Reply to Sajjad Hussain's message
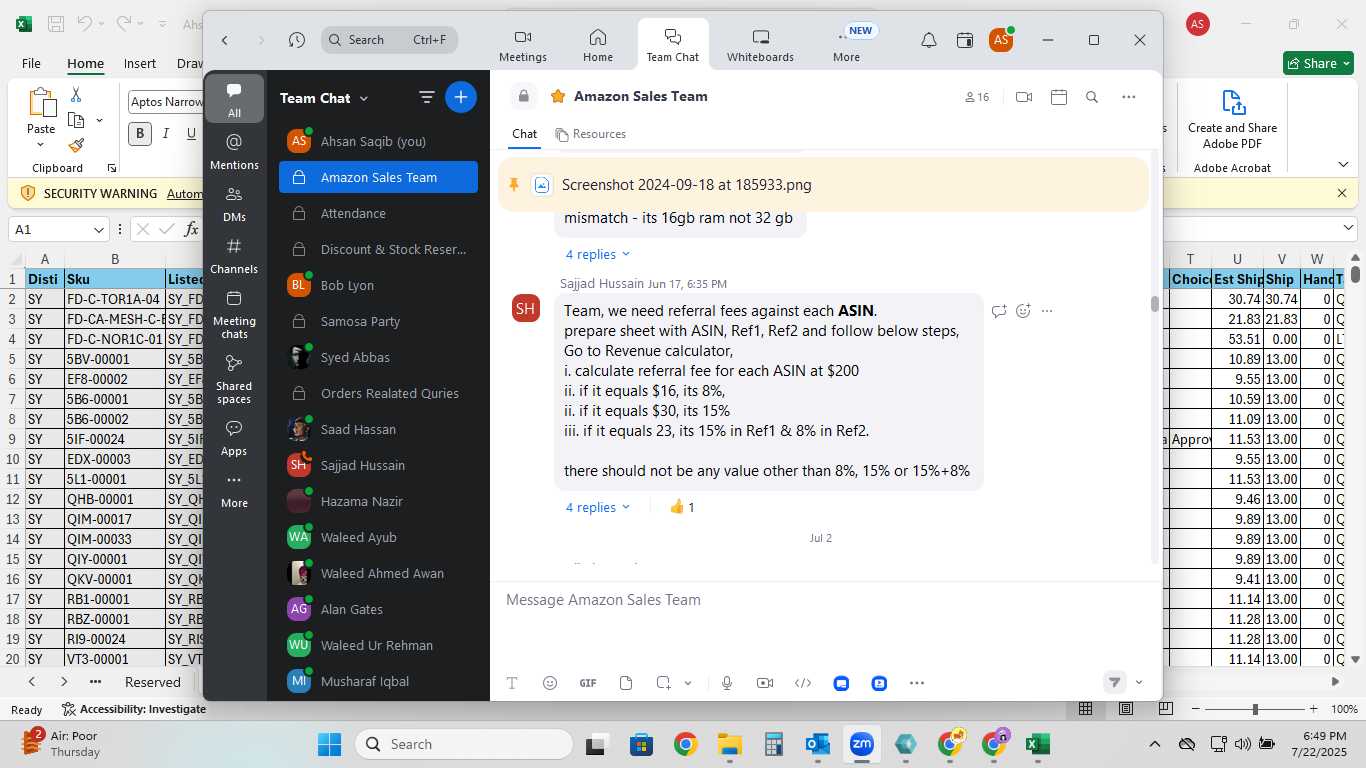The image size is (1366, 768). (x=999, y=311)
